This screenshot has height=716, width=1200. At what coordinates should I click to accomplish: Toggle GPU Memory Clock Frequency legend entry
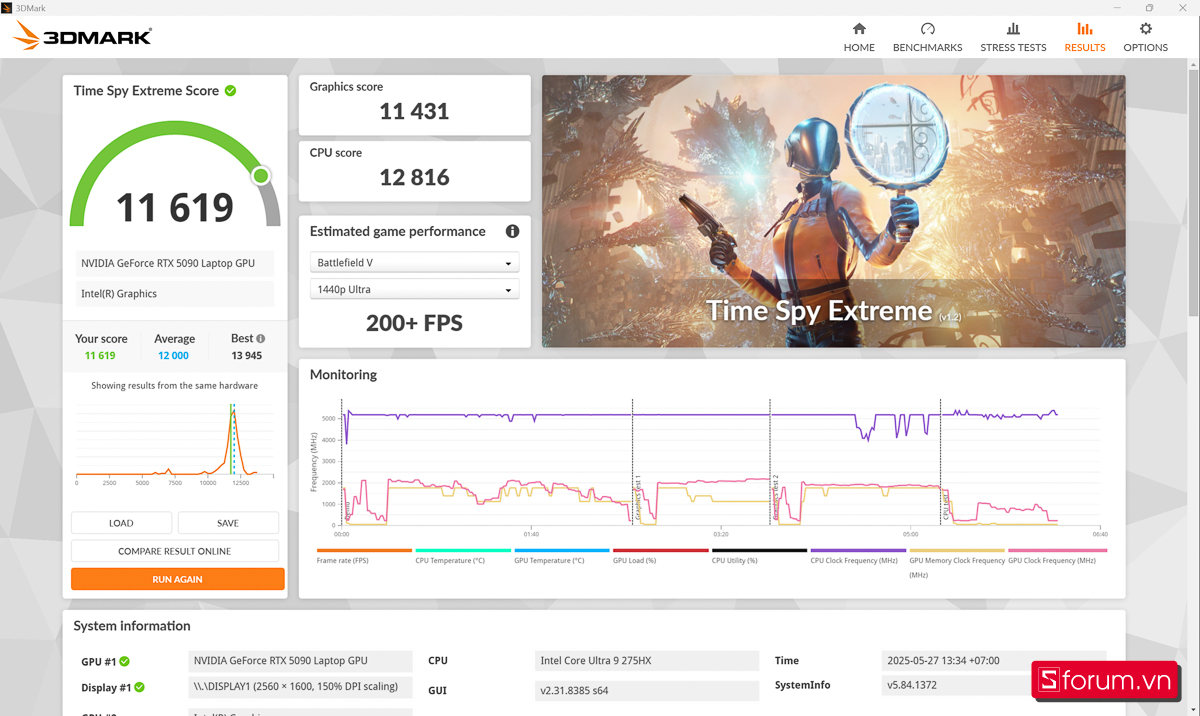coord(957,562)
